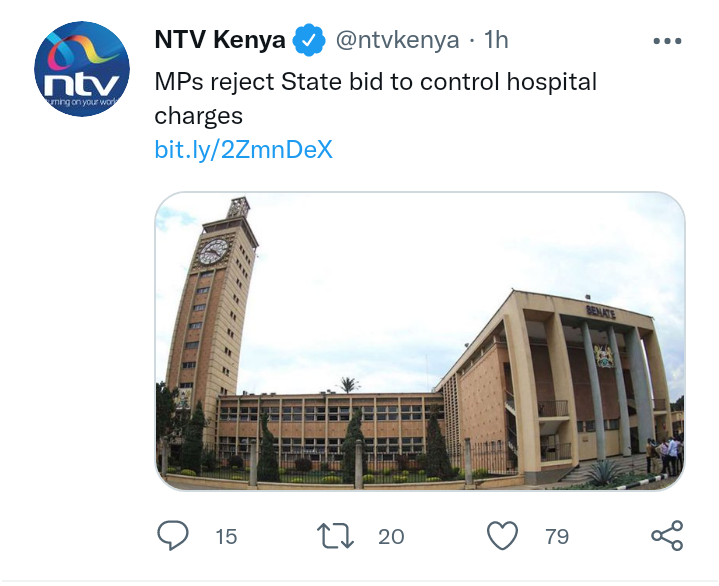The image size is (719, 586).
Task: Click the NTV Kenya profile avatar
Action: click(82, 69)
